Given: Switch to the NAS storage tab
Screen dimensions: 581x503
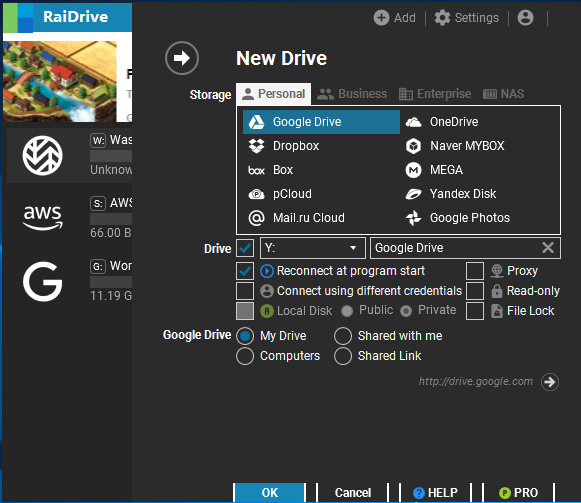Looking at the screenshot, I should [504, 94].
